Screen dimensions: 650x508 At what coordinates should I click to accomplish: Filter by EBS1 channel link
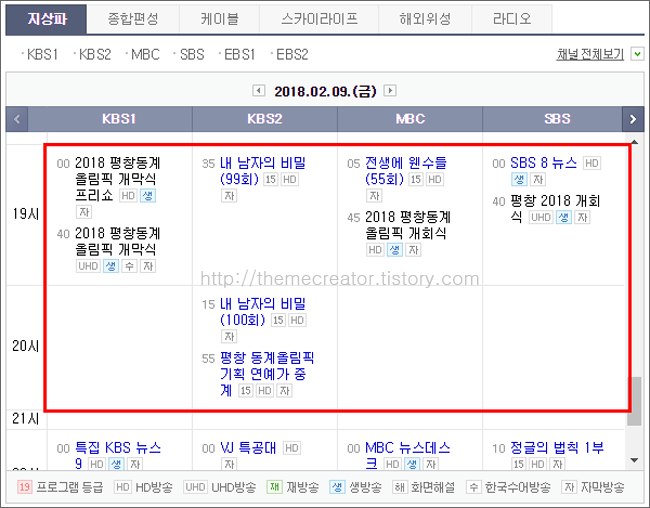pyautogui.click(x=239, y=54)
